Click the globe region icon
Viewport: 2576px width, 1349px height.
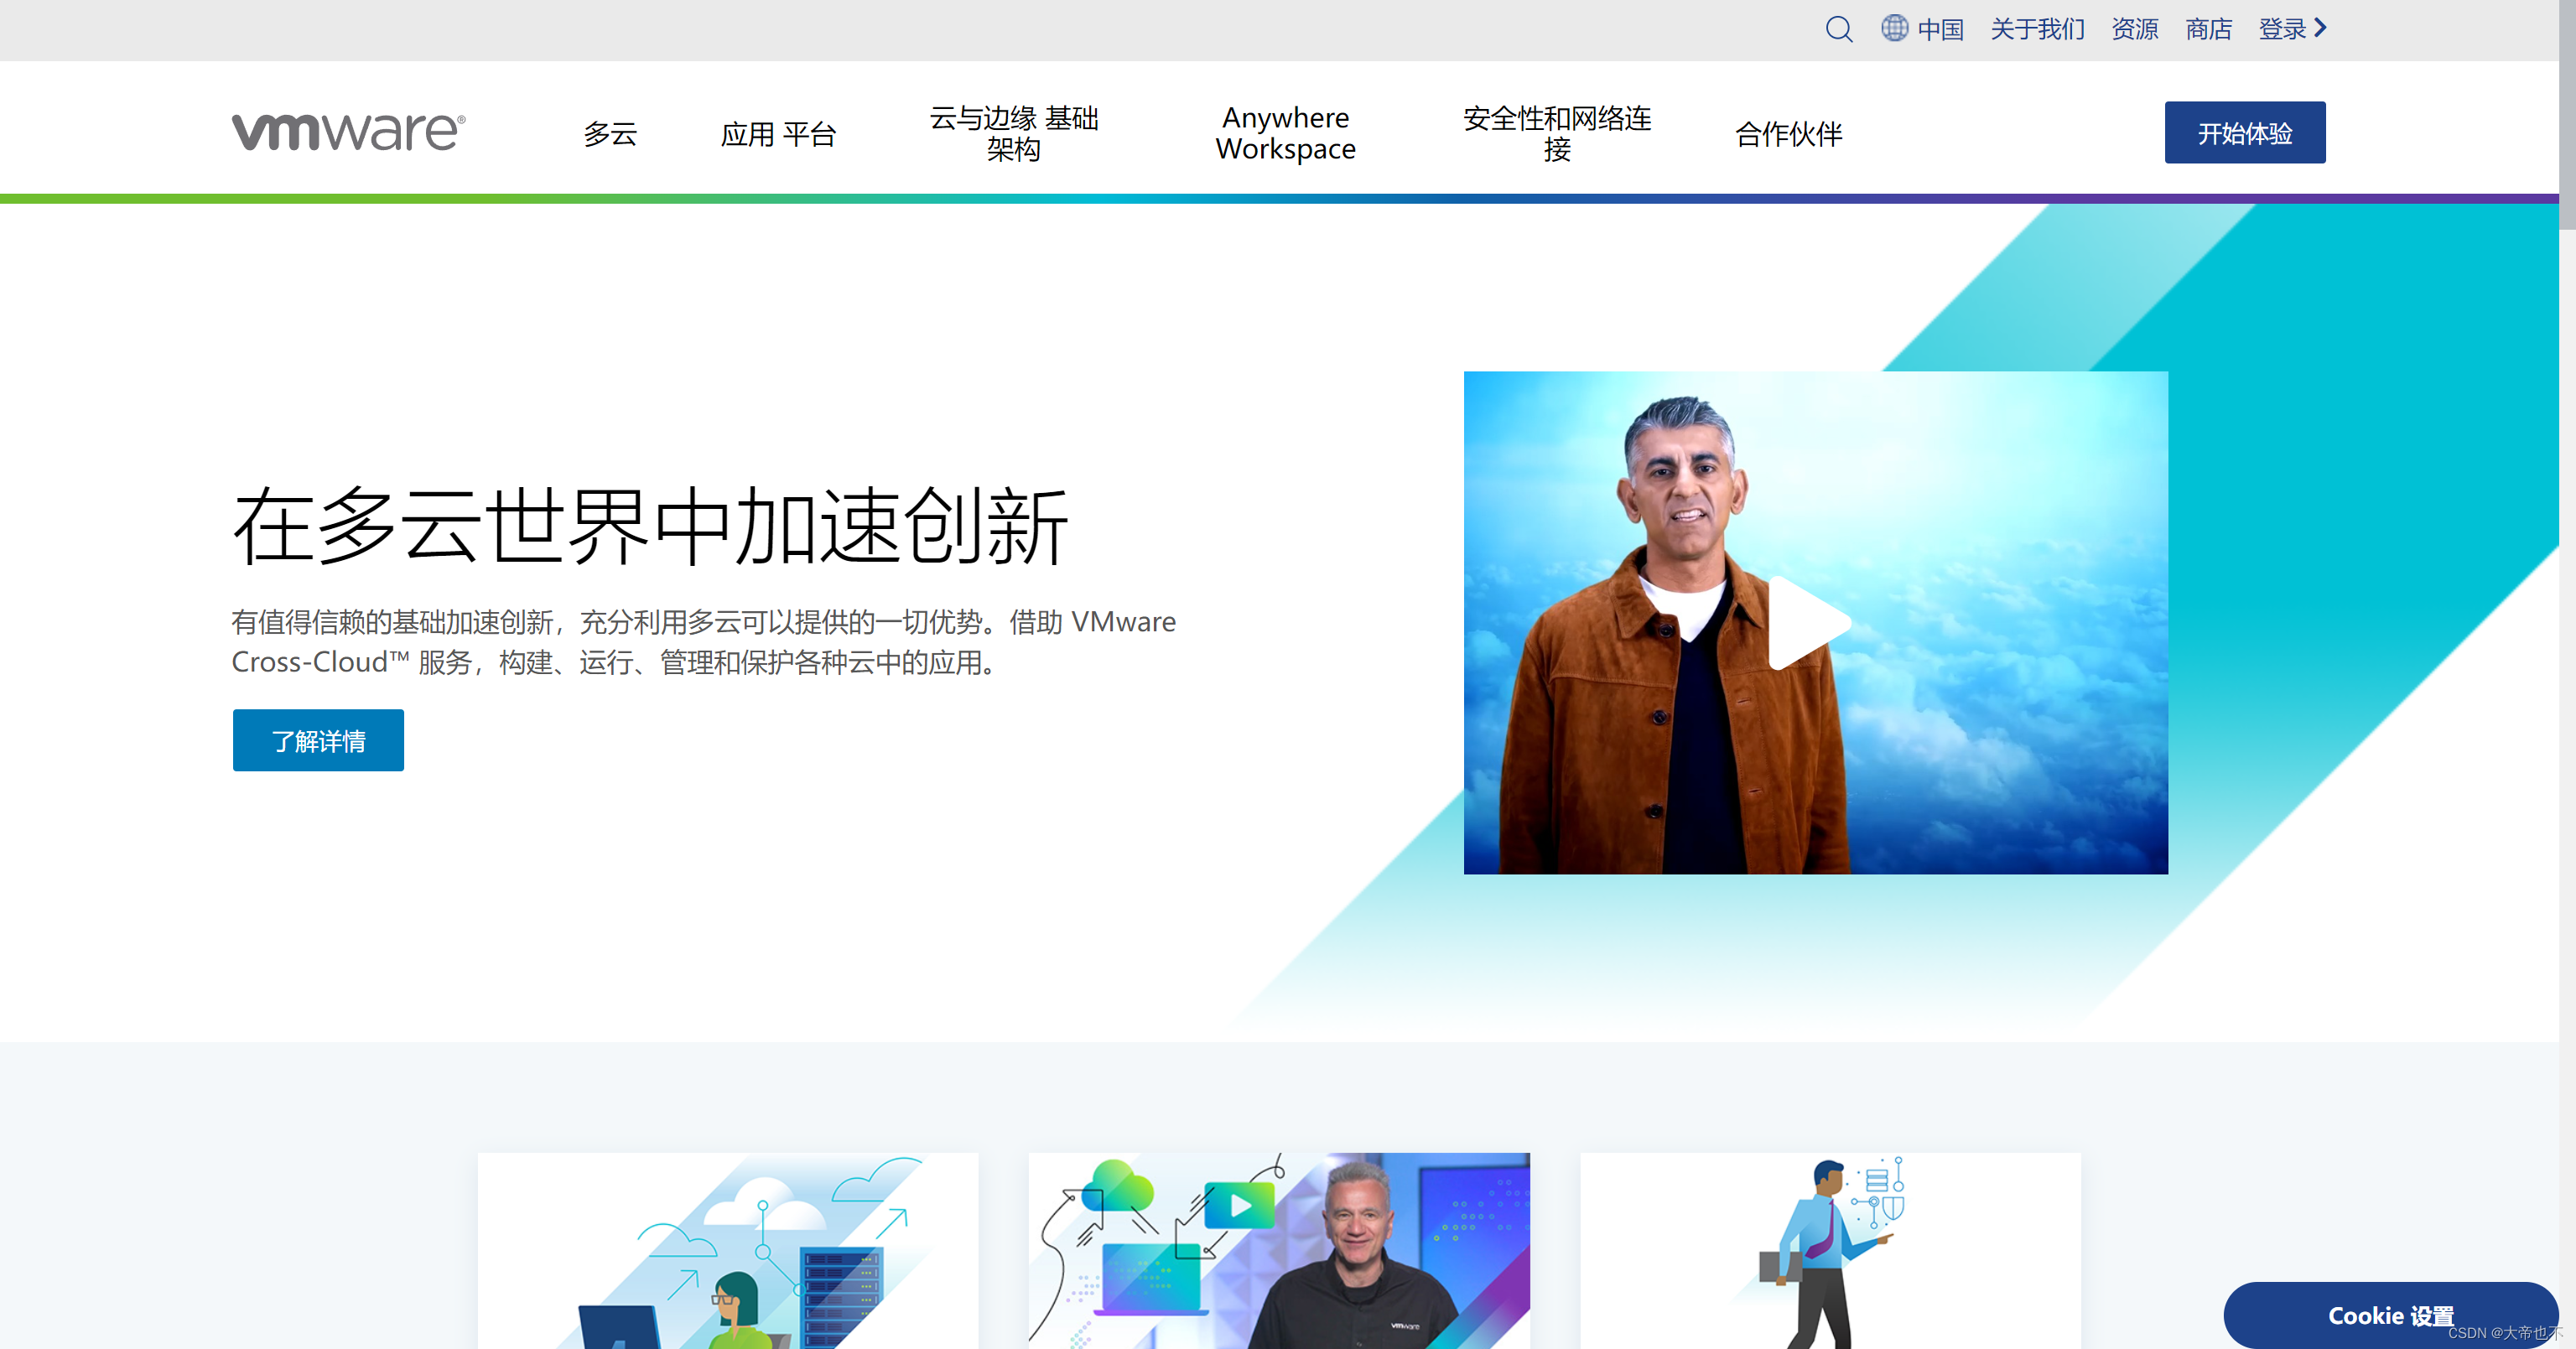(1894, 28)
